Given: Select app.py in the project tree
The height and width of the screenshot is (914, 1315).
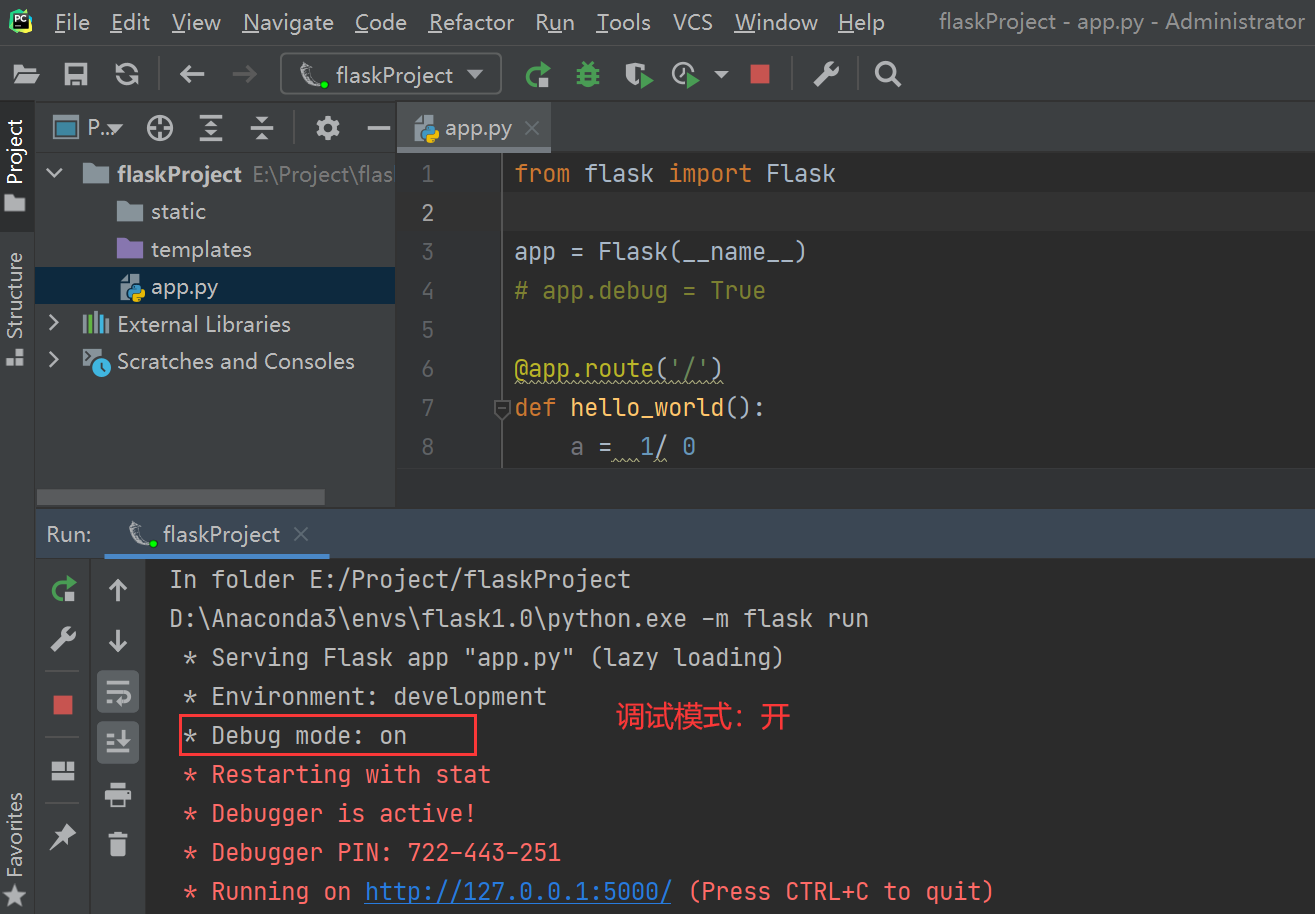Looking at the screenshot, I should tap(215, 287).
